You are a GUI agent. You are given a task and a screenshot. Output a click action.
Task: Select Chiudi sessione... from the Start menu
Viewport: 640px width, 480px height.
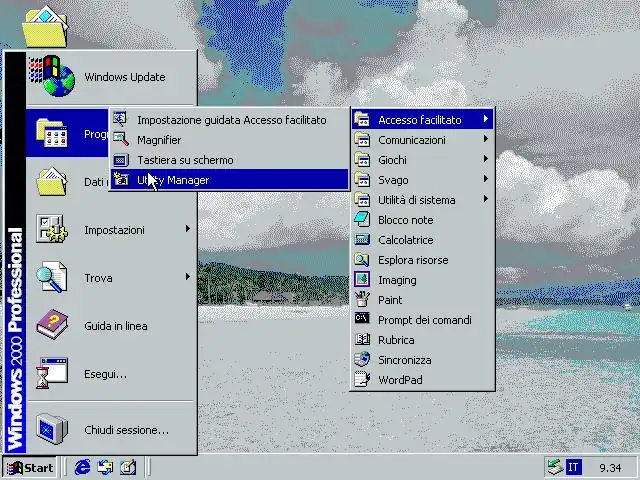[x=111, y=430]
